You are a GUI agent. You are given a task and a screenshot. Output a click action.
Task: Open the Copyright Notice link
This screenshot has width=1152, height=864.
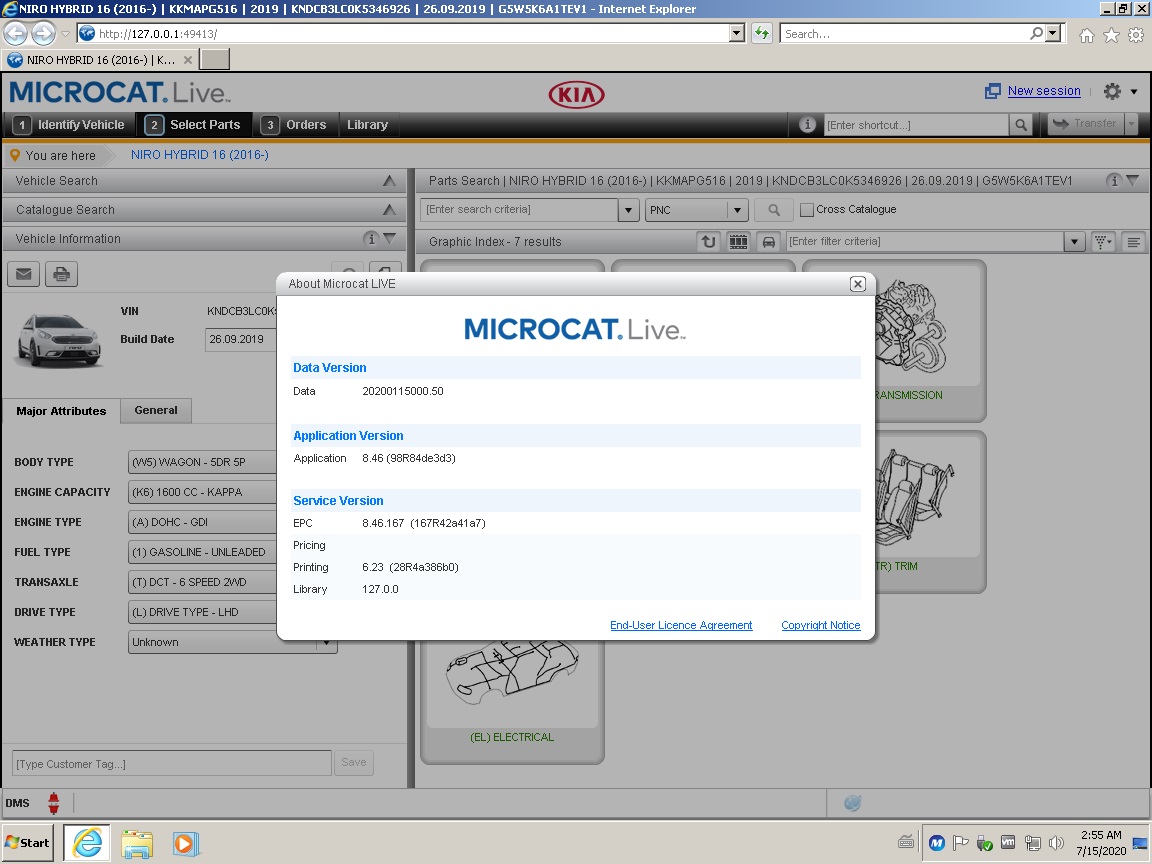click(x=821, y=625)
